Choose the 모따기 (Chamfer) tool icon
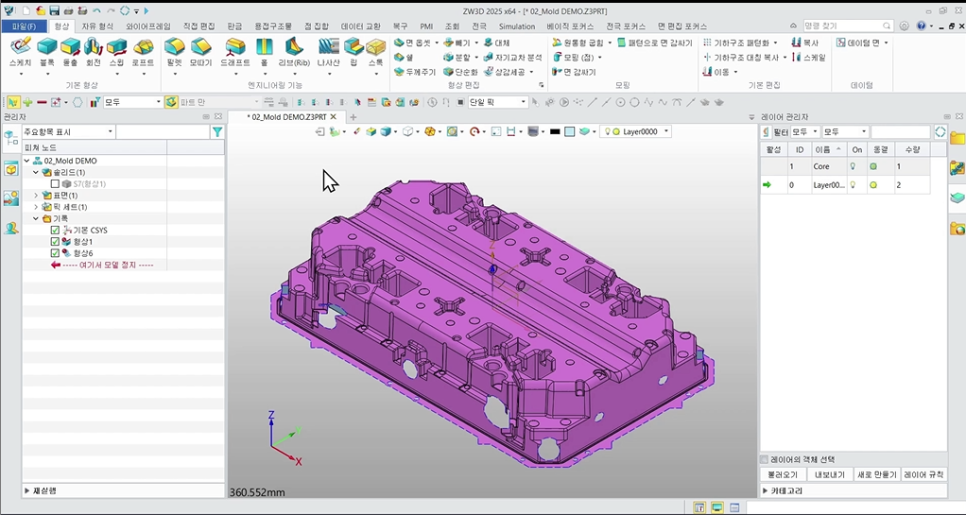Image resolution: width=966 pixels, height=515 pixels. (200, 47)
